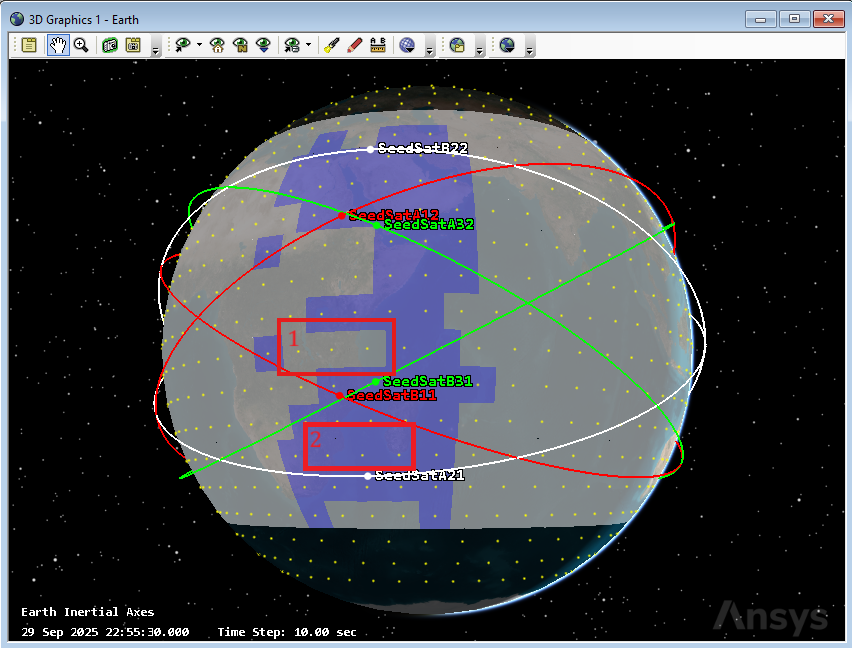Click the Home View house icon

coord(217,45)
